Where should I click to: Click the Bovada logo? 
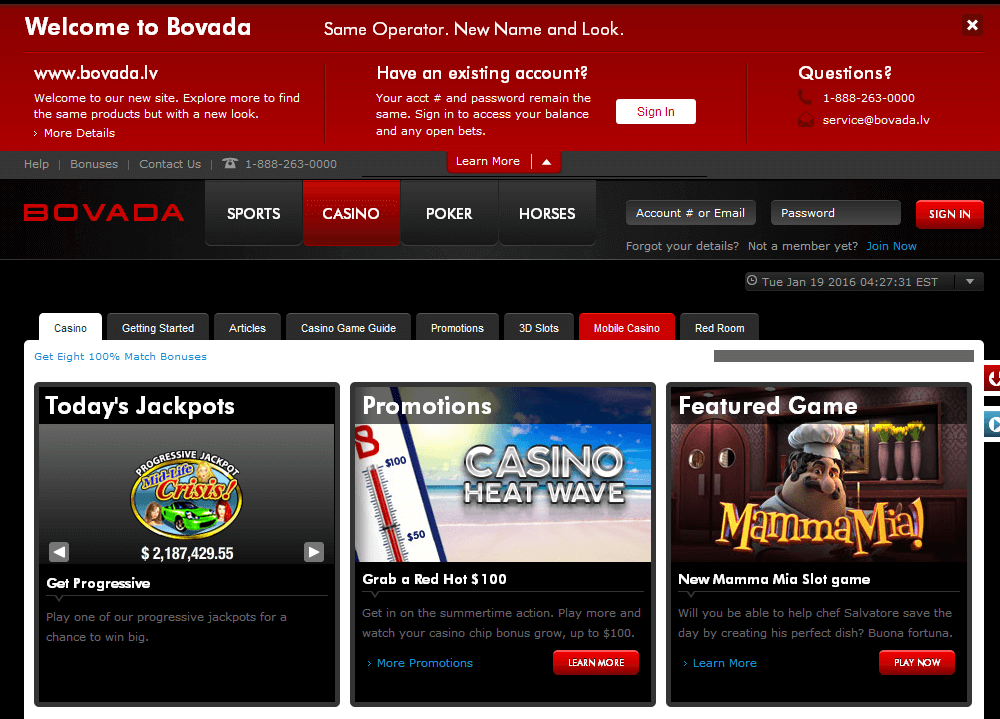tap(103, 212)
